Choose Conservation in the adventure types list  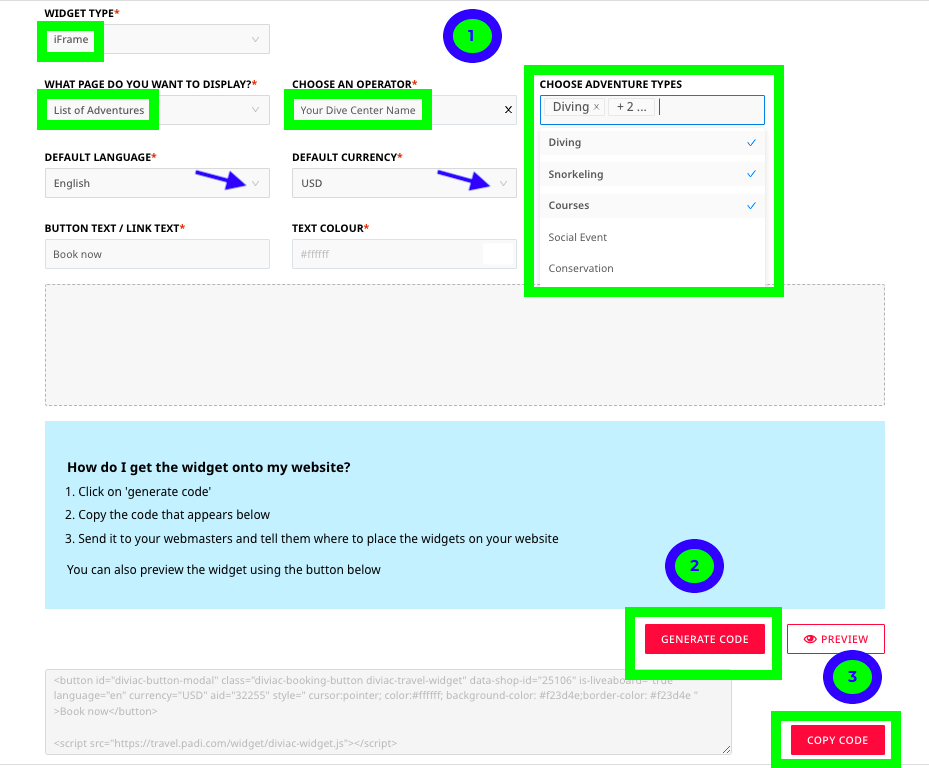click(x=581, y=268)
